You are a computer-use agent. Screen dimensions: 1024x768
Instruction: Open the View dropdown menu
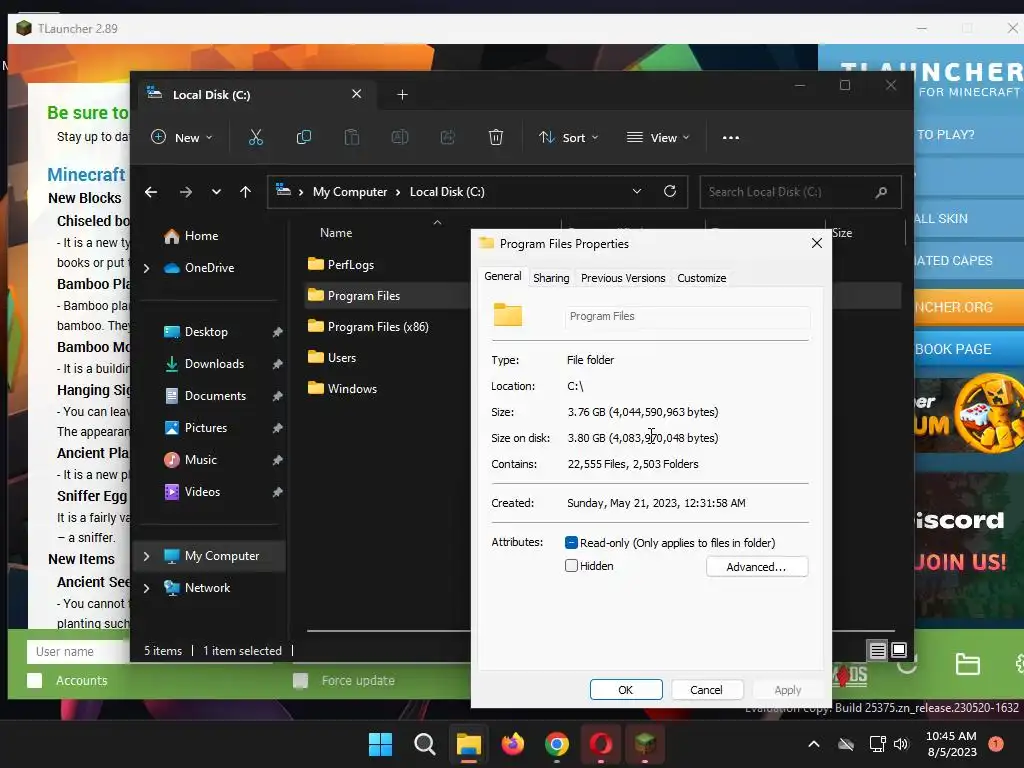[x=658, y=137]
